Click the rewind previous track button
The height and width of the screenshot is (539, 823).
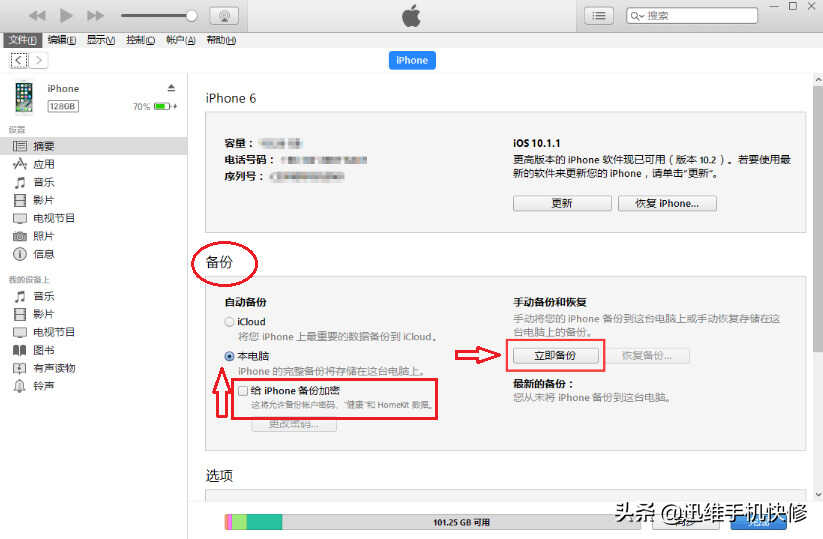pos(37,16)
